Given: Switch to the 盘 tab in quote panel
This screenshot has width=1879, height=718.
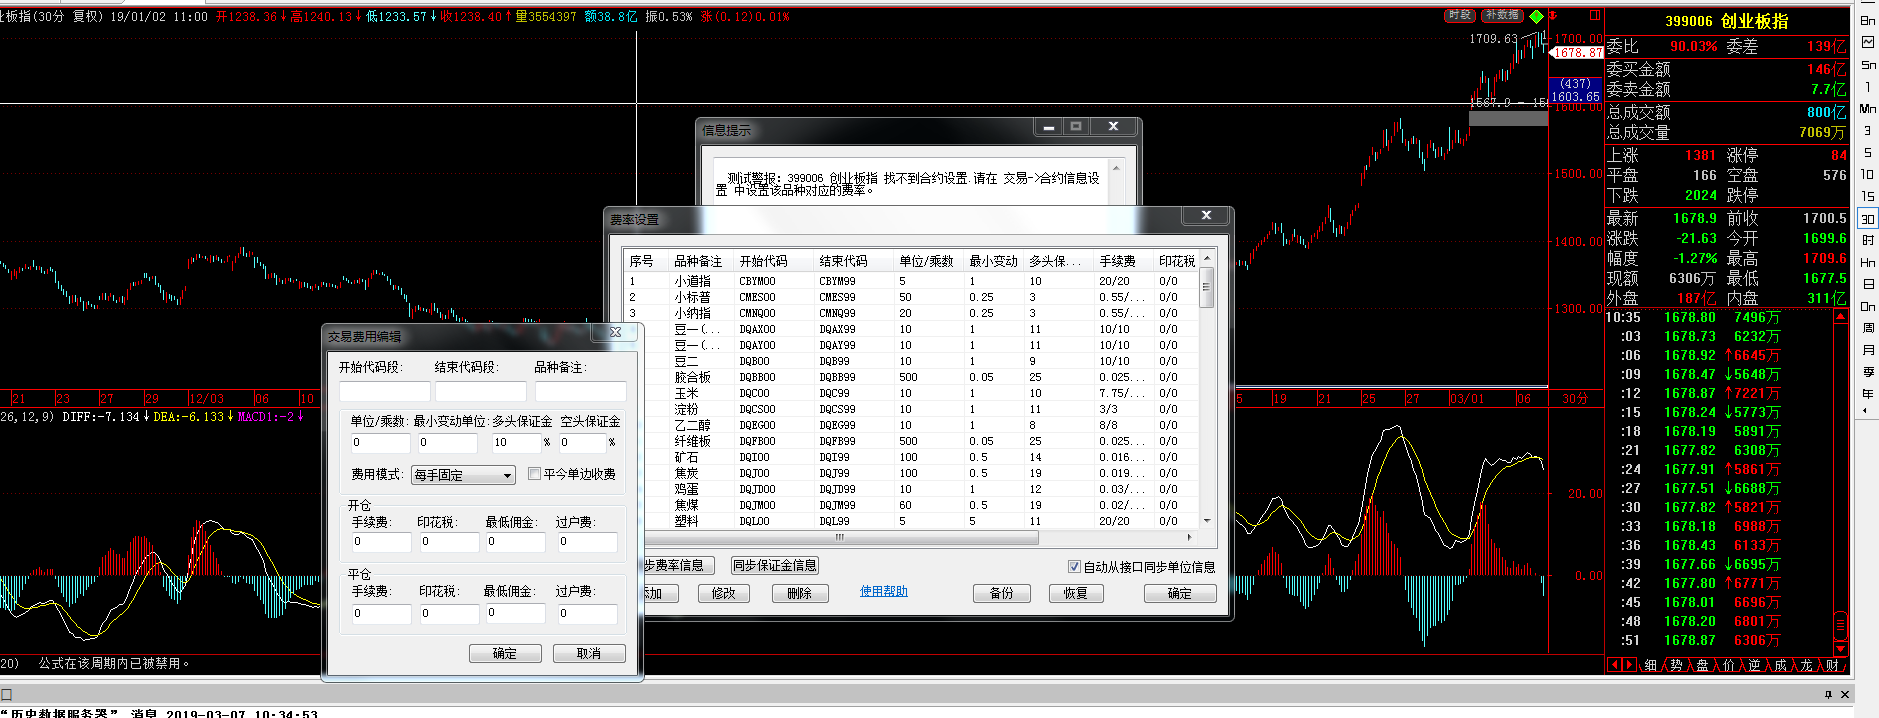Looking at the screenshot, I should 1702,665.
